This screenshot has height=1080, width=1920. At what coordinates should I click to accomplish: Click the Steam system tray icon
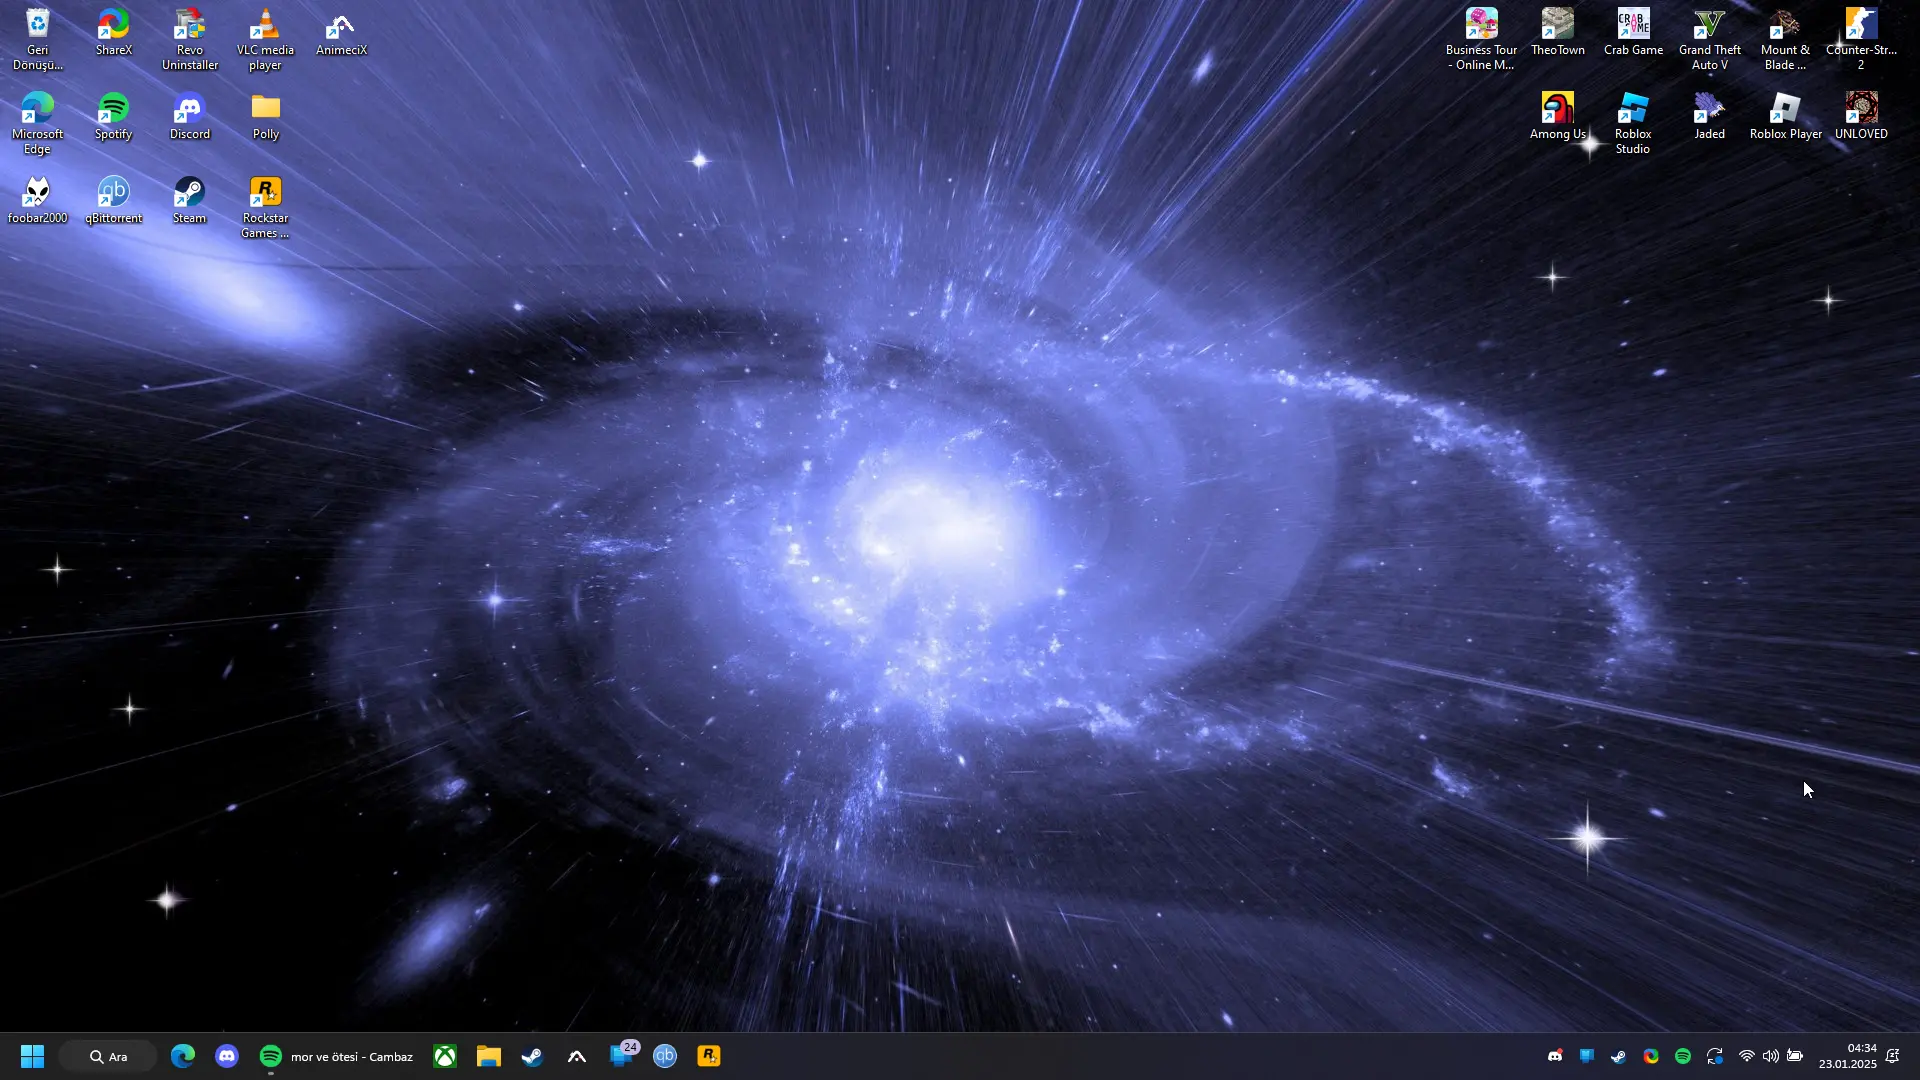(1619, 1056)
